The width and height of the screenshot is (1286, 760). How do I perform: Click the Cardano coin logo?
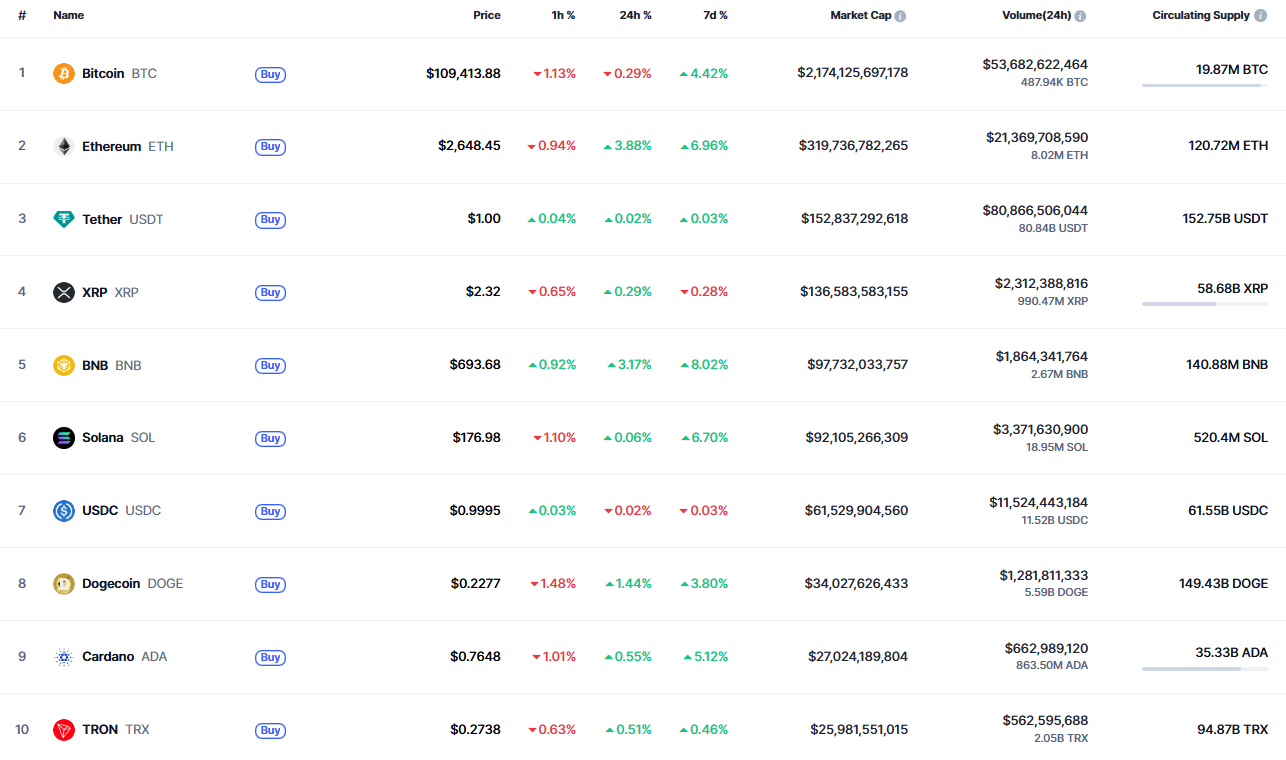[x=64, y=657]
